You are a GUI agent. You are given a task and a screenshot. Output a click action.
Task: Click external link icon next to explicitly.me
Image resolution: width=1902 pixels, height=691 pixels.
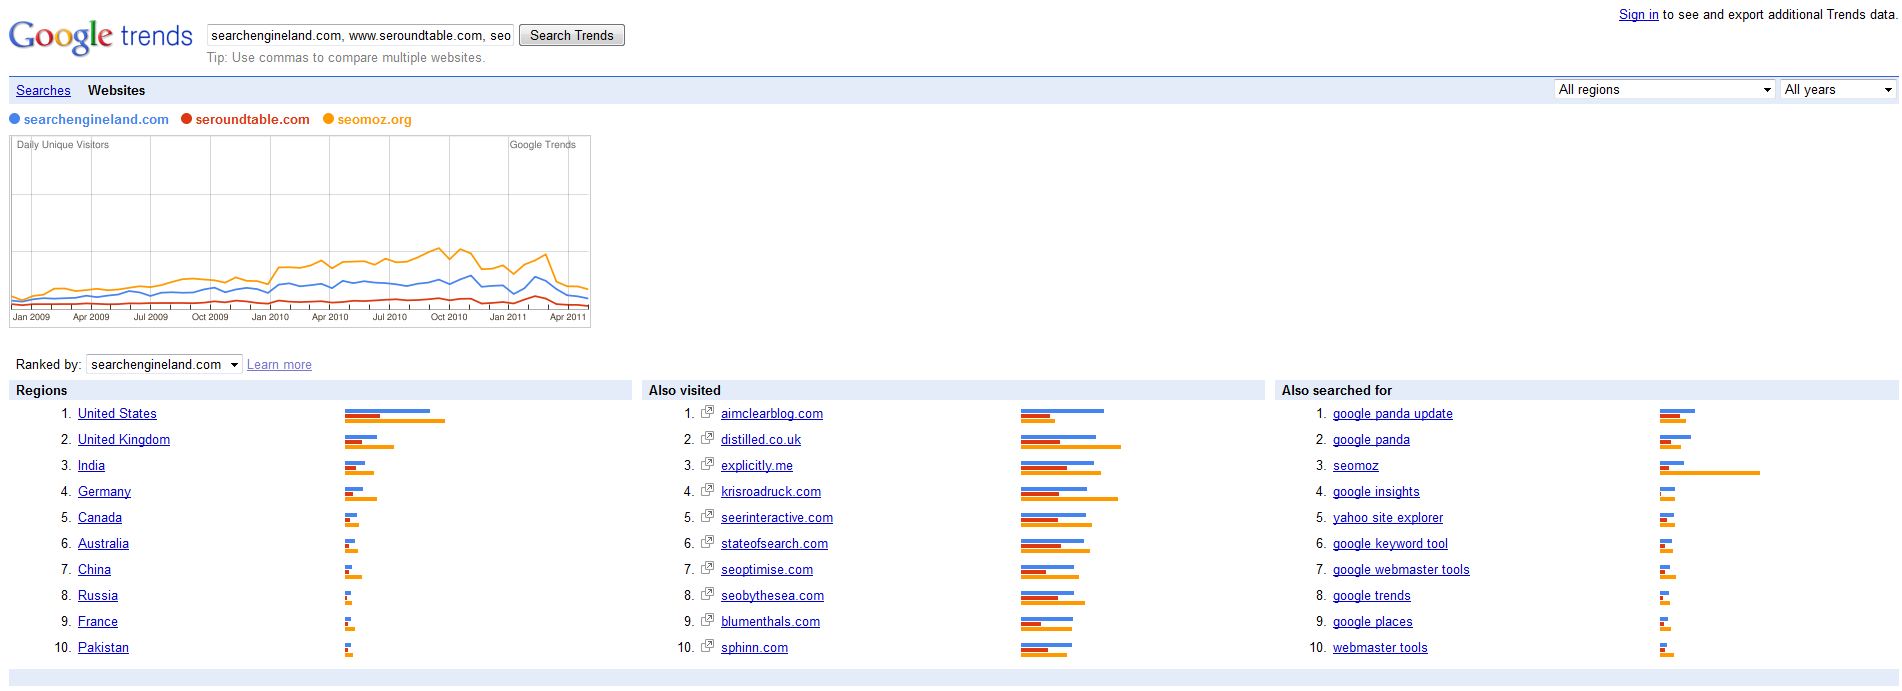click(708, 464)
